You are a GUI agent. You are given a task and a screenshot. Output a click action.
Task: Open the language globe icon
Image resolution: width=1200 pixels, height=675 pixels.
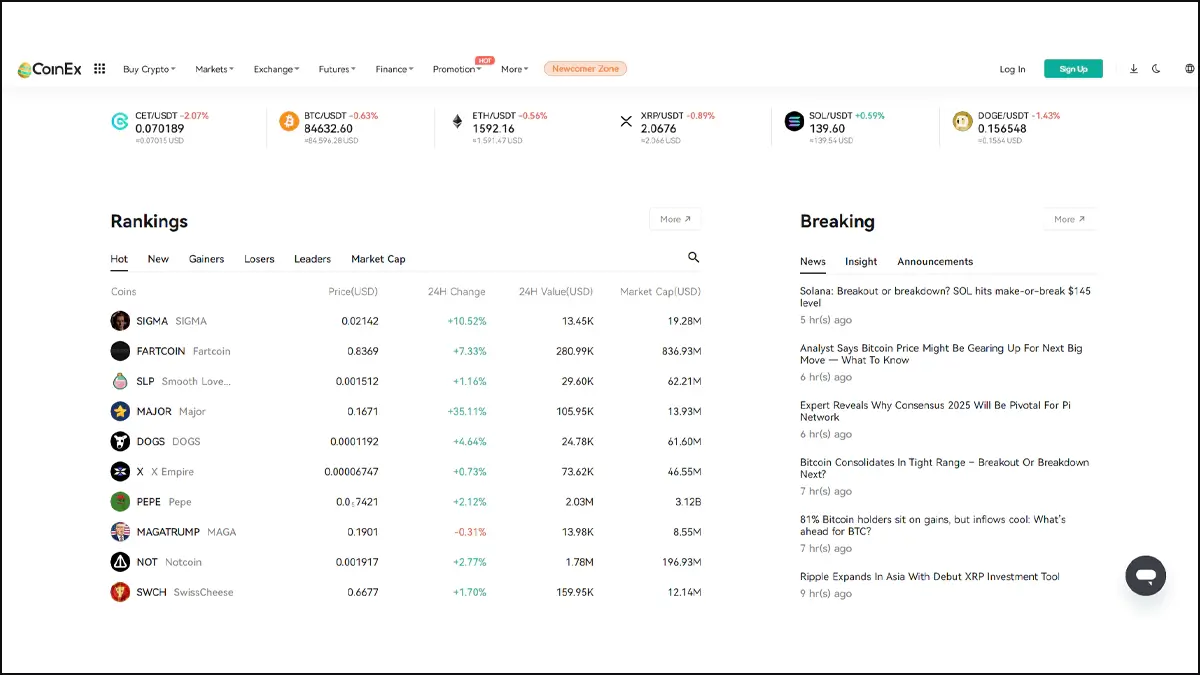pos(1189,69)
